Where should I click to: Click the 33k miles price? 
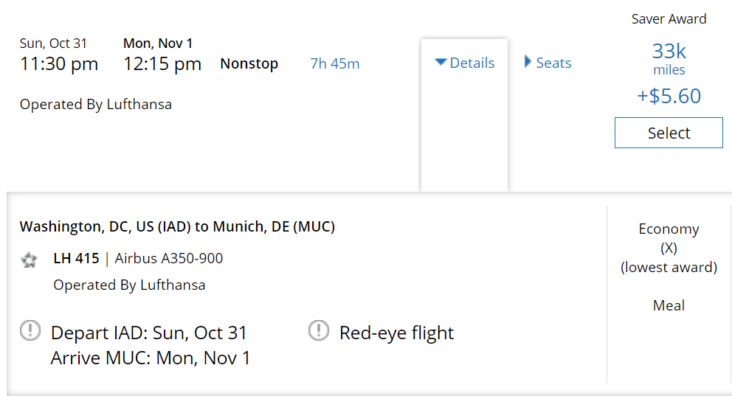(x=669, y=58)
